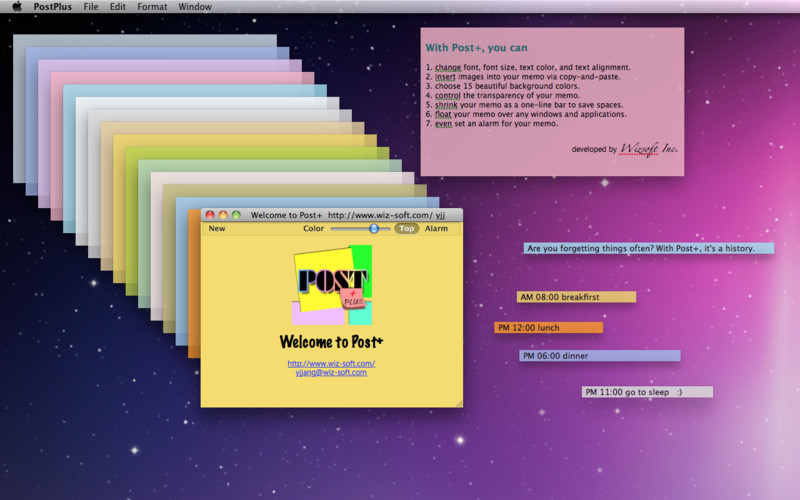Select the orange memo in the stack

pyautogui.click(x=193, y=283)
